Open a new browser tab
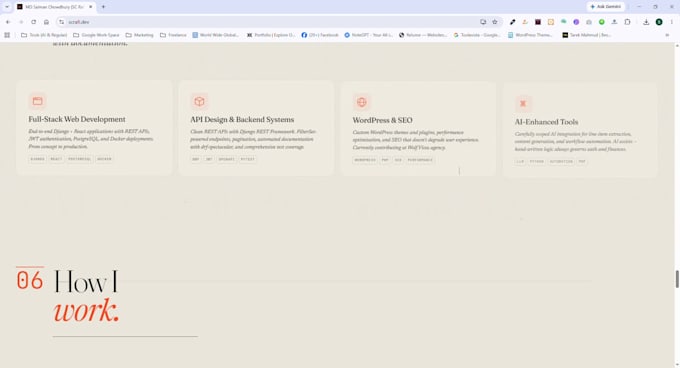The height and width of the screenshot is (368, 680). click(x=103, y=7)
